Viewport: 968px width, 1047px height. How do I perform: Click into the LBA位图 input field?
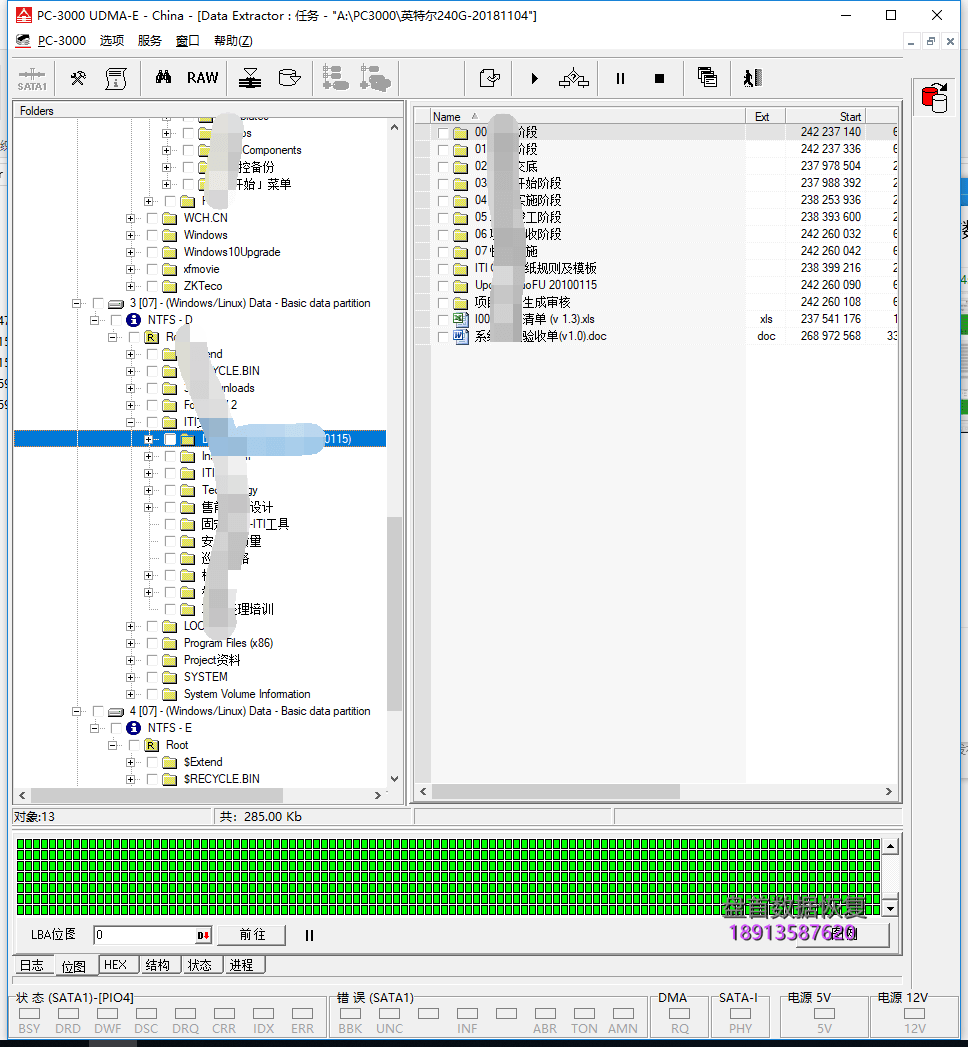(x=145, y=935)
